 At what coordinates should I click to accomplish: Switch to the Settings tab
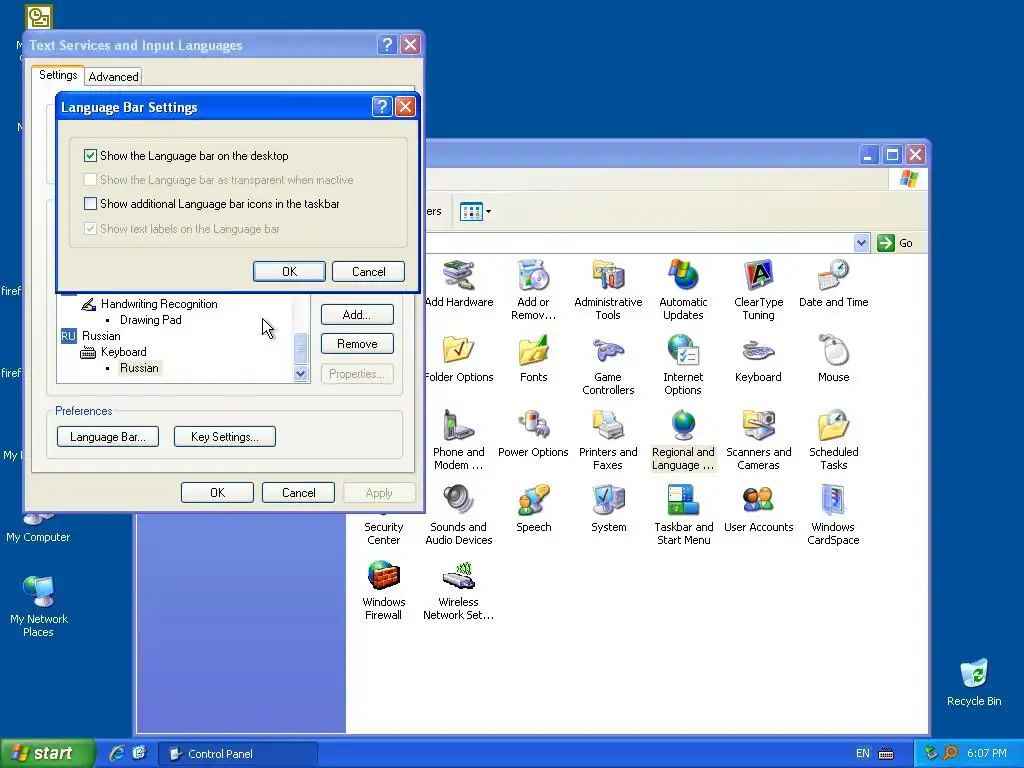pyautogui.click(x=58, y=75)
